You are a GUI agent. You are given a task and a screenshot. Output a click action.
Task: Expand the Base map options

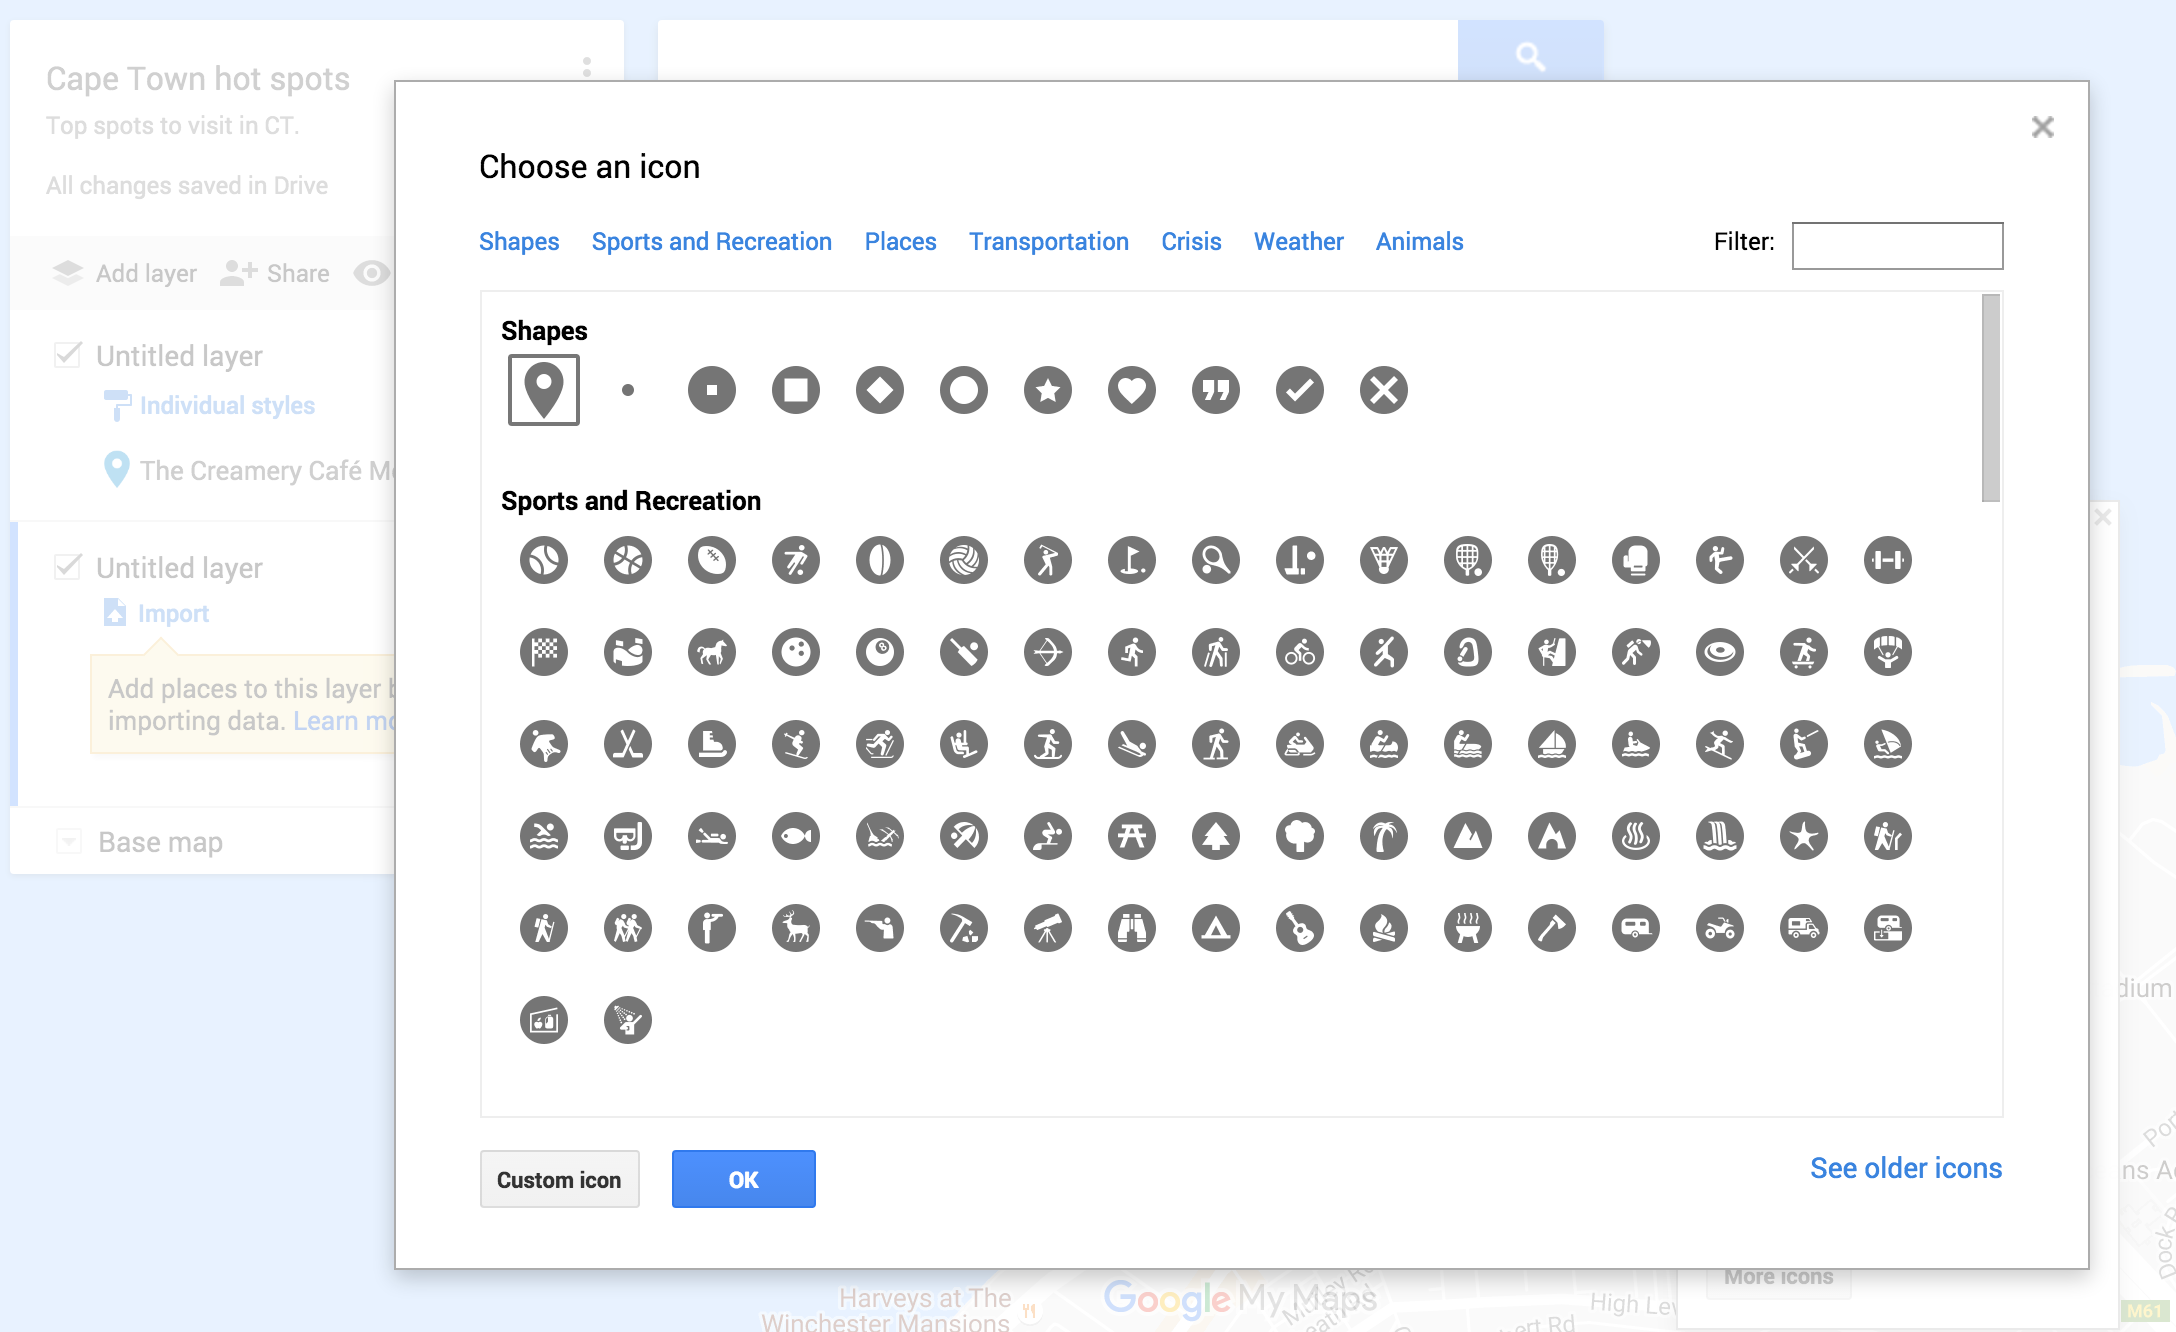click(x=69, y=841)
